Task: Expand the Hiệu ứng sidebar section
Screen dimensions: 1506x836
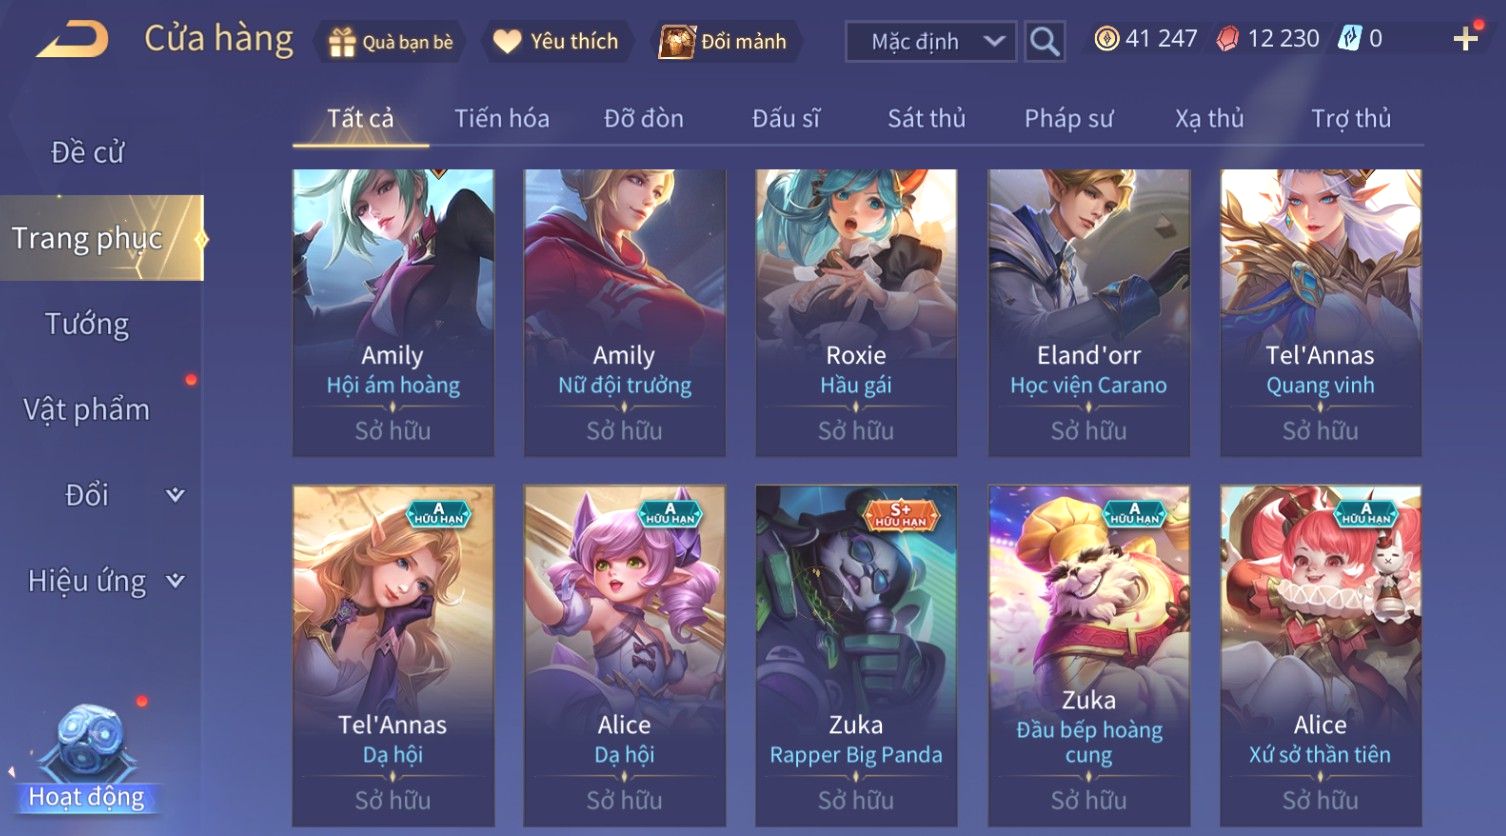Action: (x=175, y=581)
